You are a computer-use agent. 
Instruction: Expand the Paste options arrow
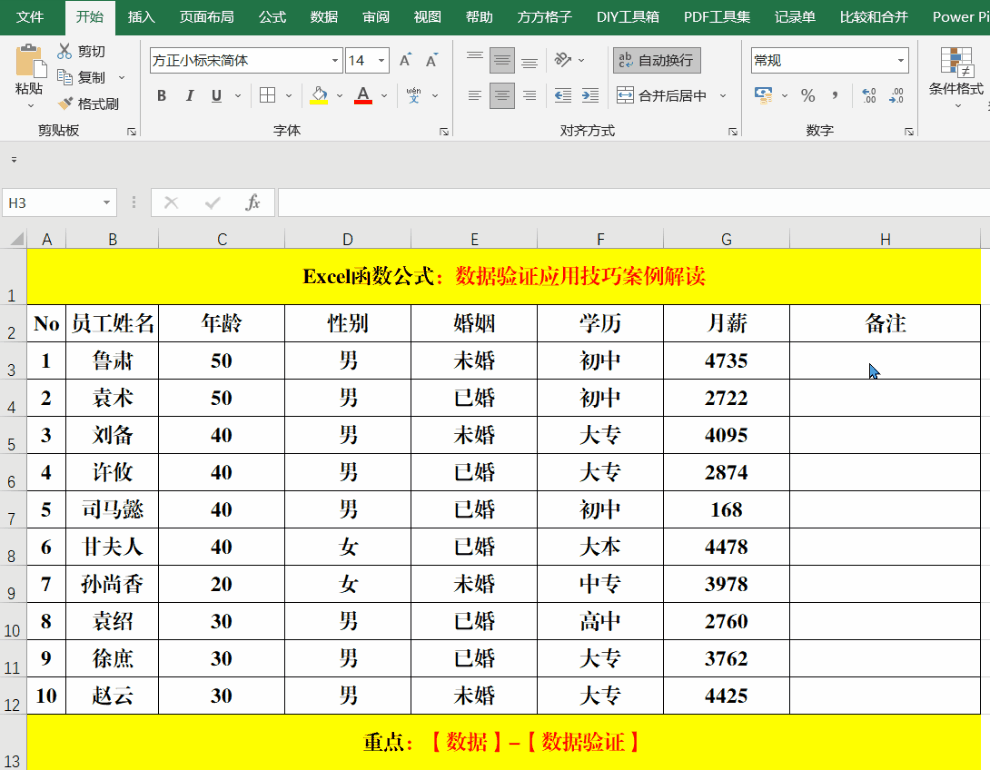(30, 105)
